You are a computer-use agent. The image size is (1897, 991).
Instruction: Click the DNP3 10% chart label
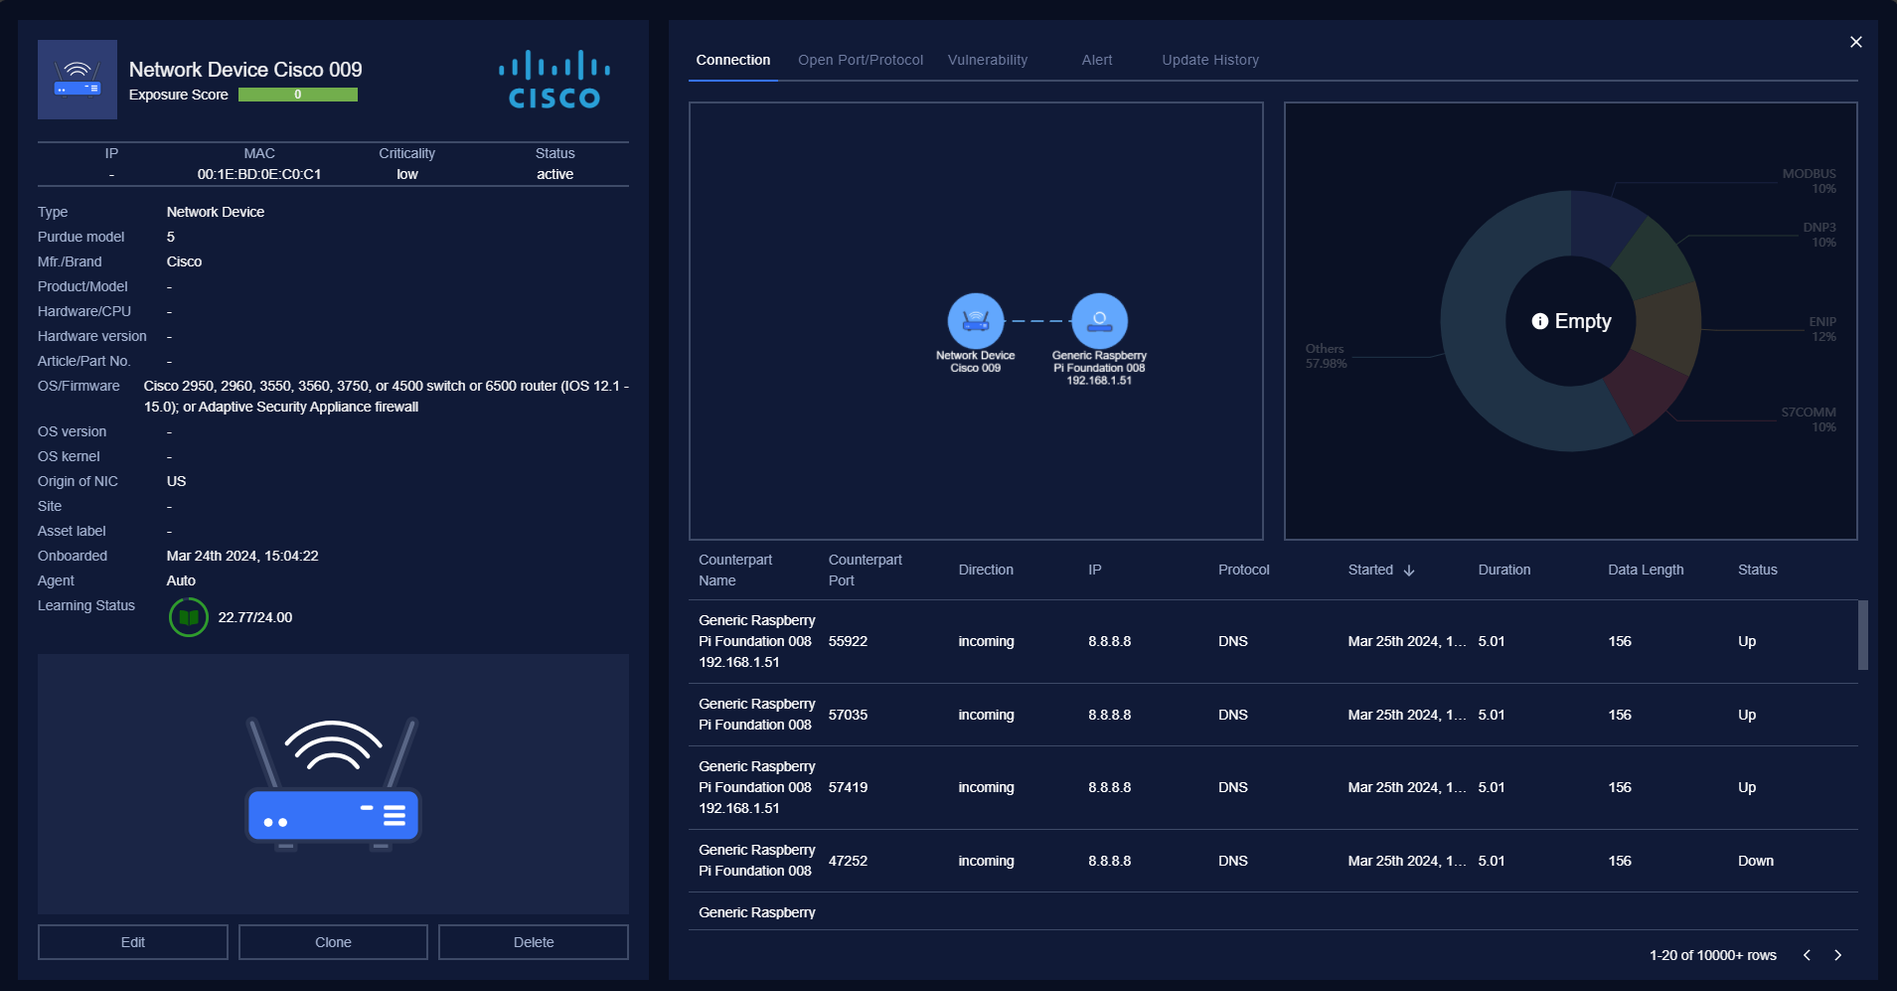point(1819,235)
